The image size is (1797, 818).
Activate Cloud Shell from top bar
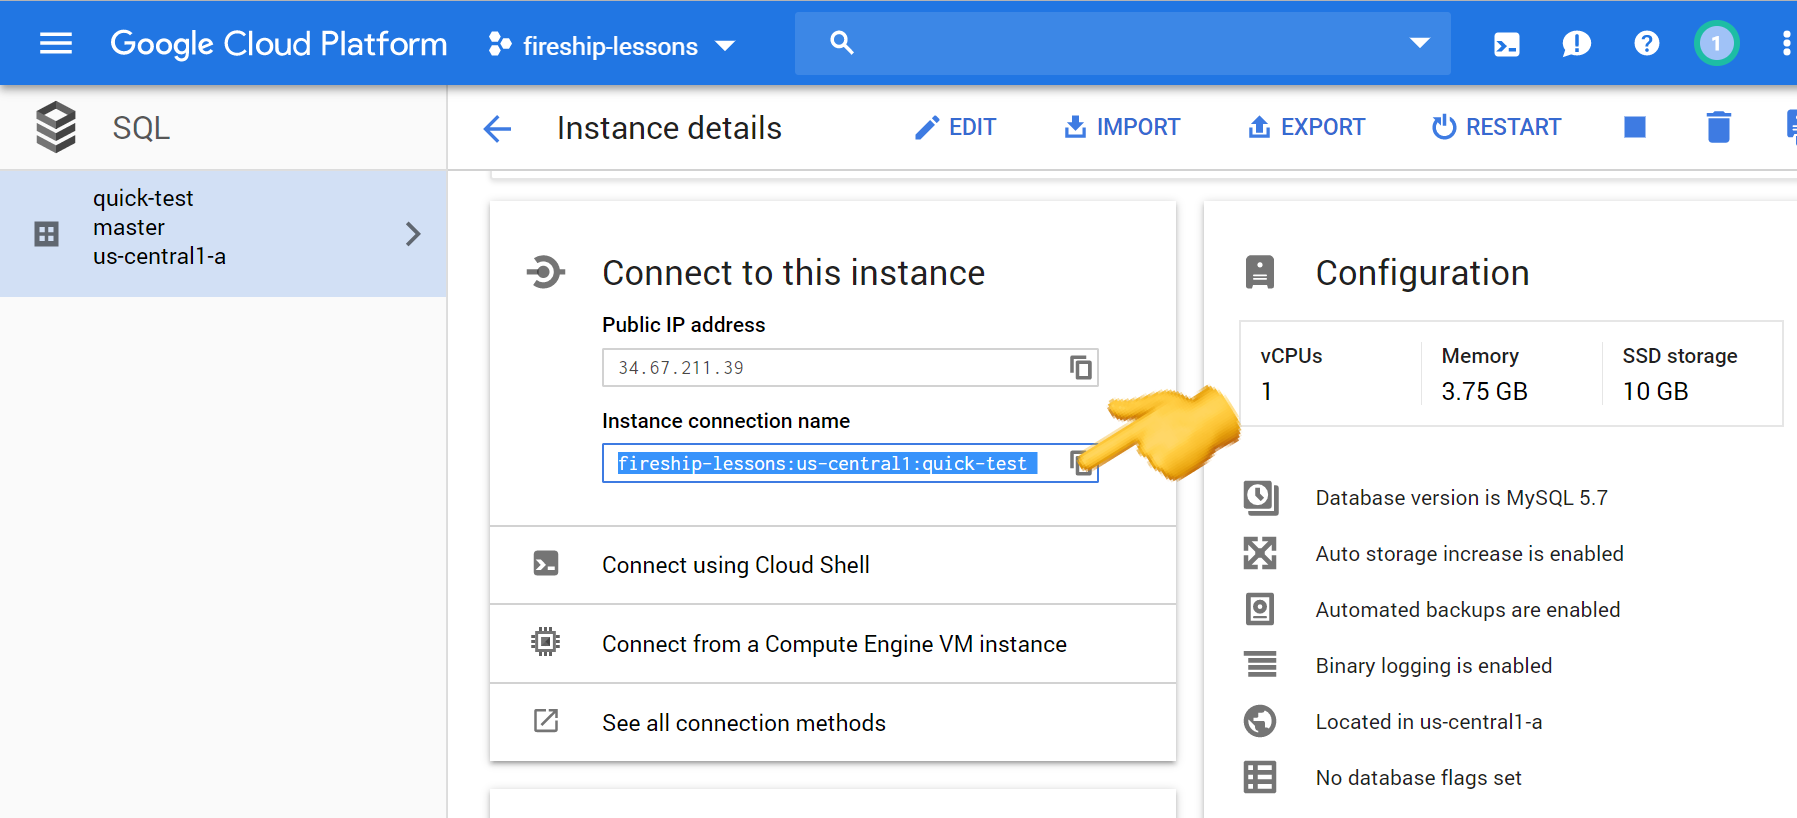pyautogui.click(x=1506, y=44)
